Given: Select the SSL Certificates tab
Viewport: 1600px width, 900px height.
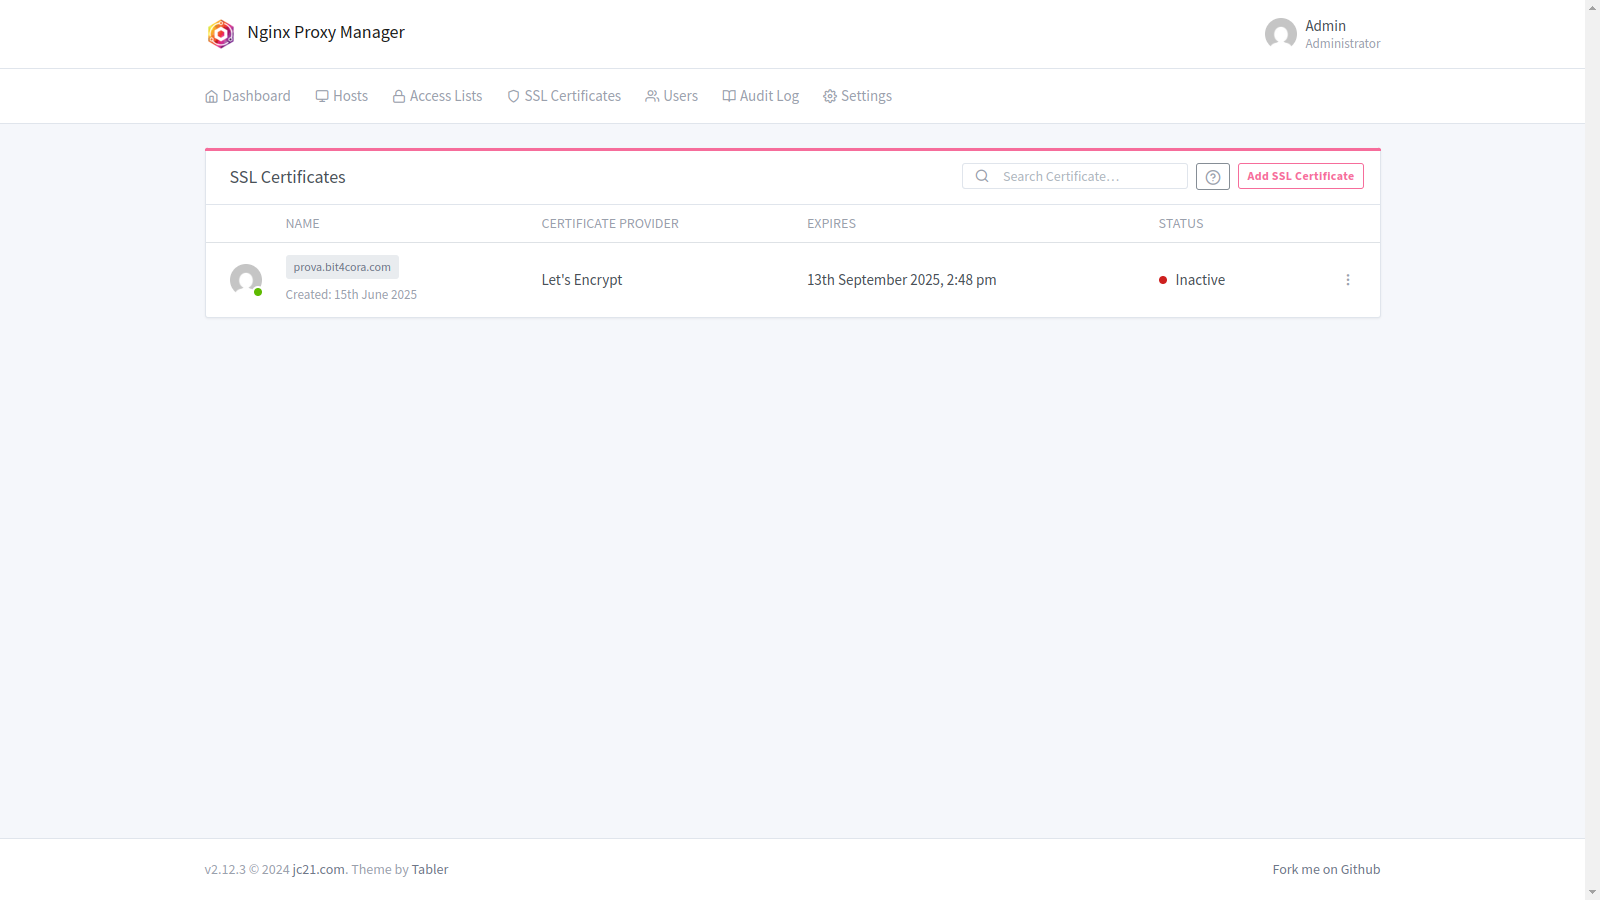Looking at the screenshot, I should 564,96.
